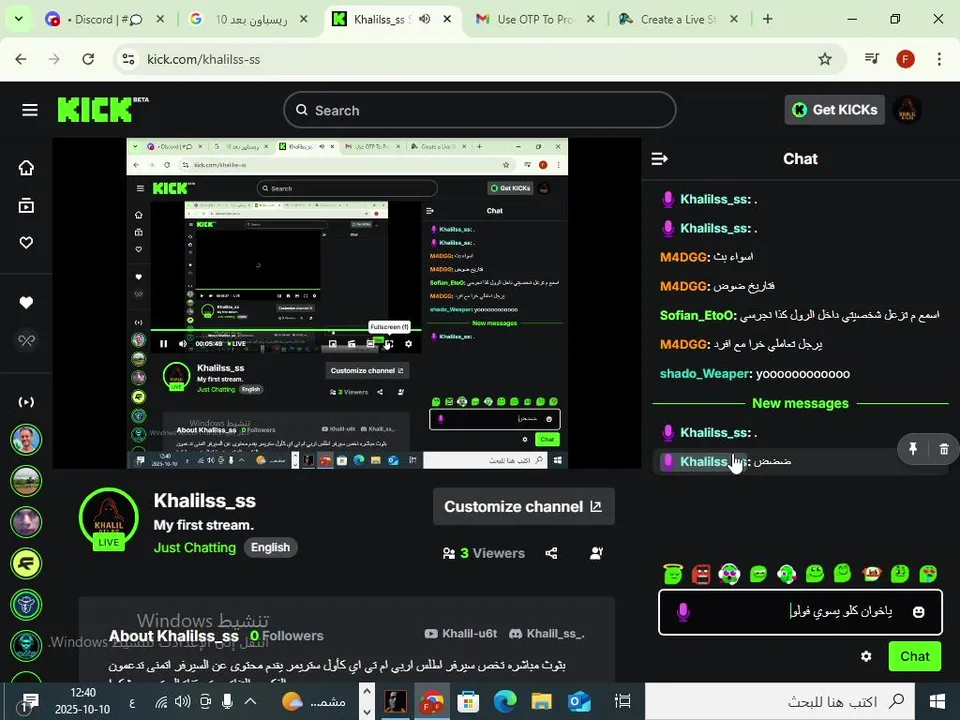960x720 pixels.
Task: Click the stream video player
Action: tap(347, 303)
